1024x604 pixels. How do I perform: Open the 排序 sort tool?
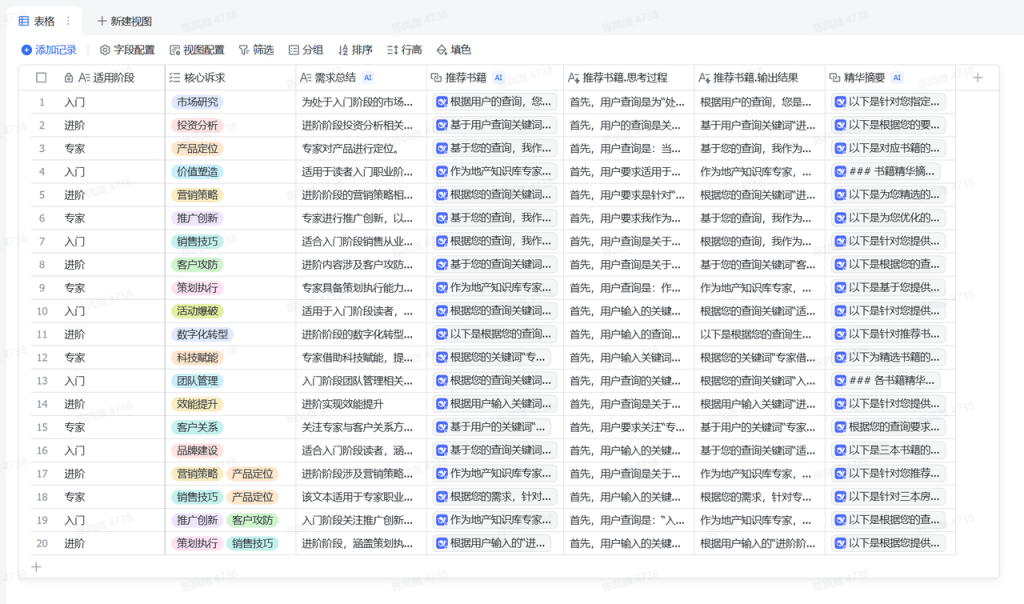(355, 50)
